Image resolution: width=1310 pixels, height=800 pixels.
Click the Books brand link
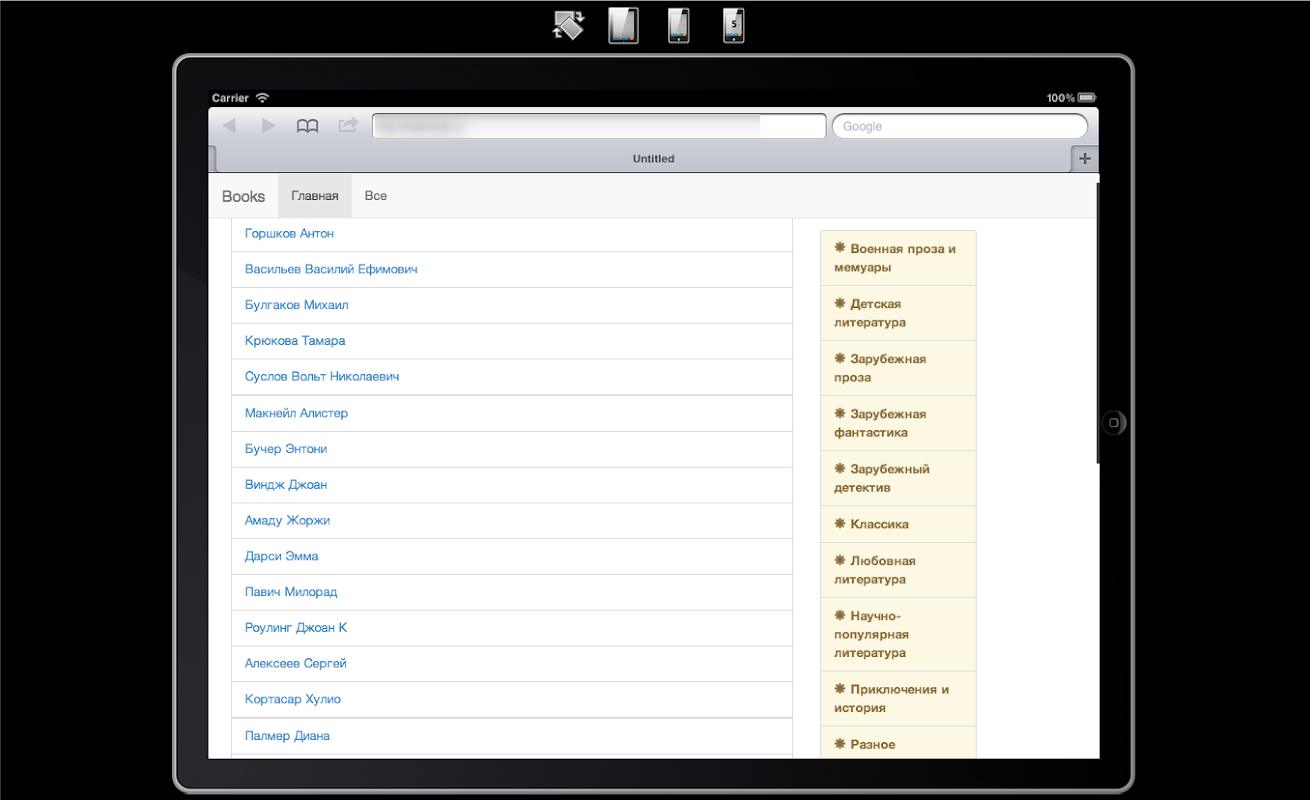(x=243, y=196)
